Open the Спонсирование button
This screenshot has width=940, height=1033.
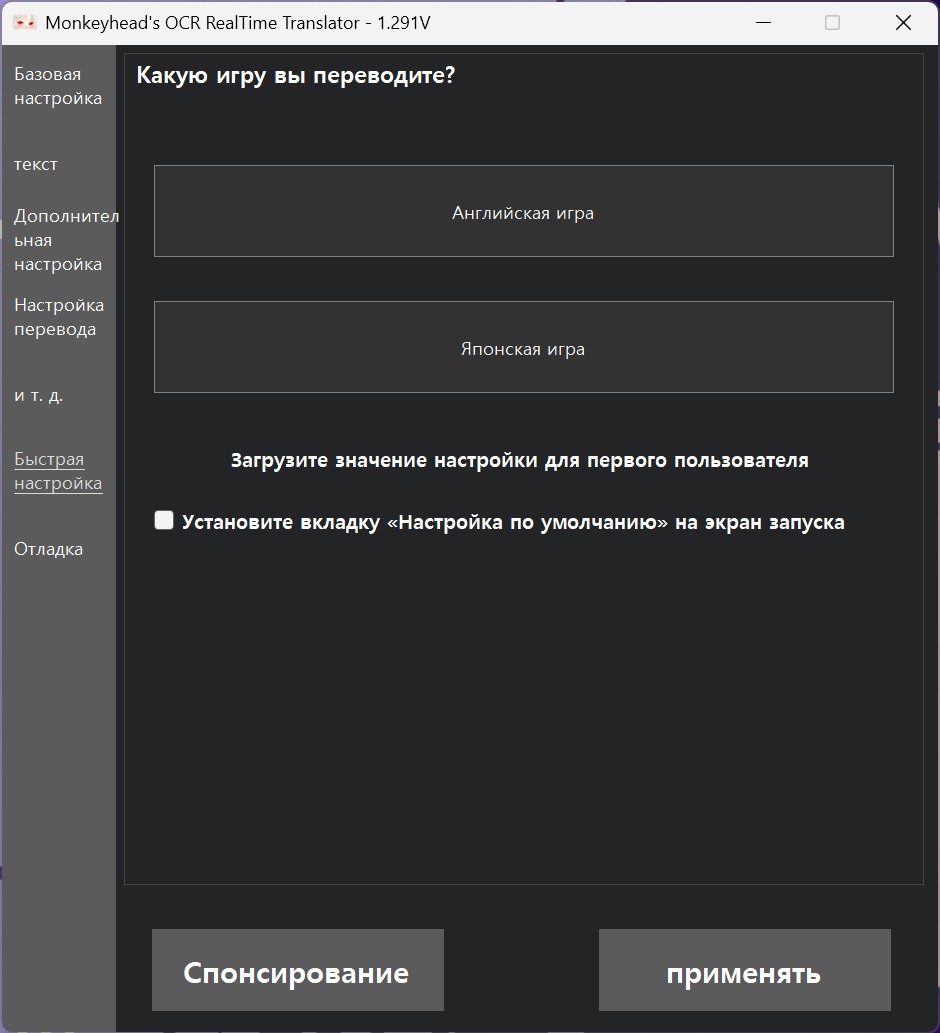298,970
